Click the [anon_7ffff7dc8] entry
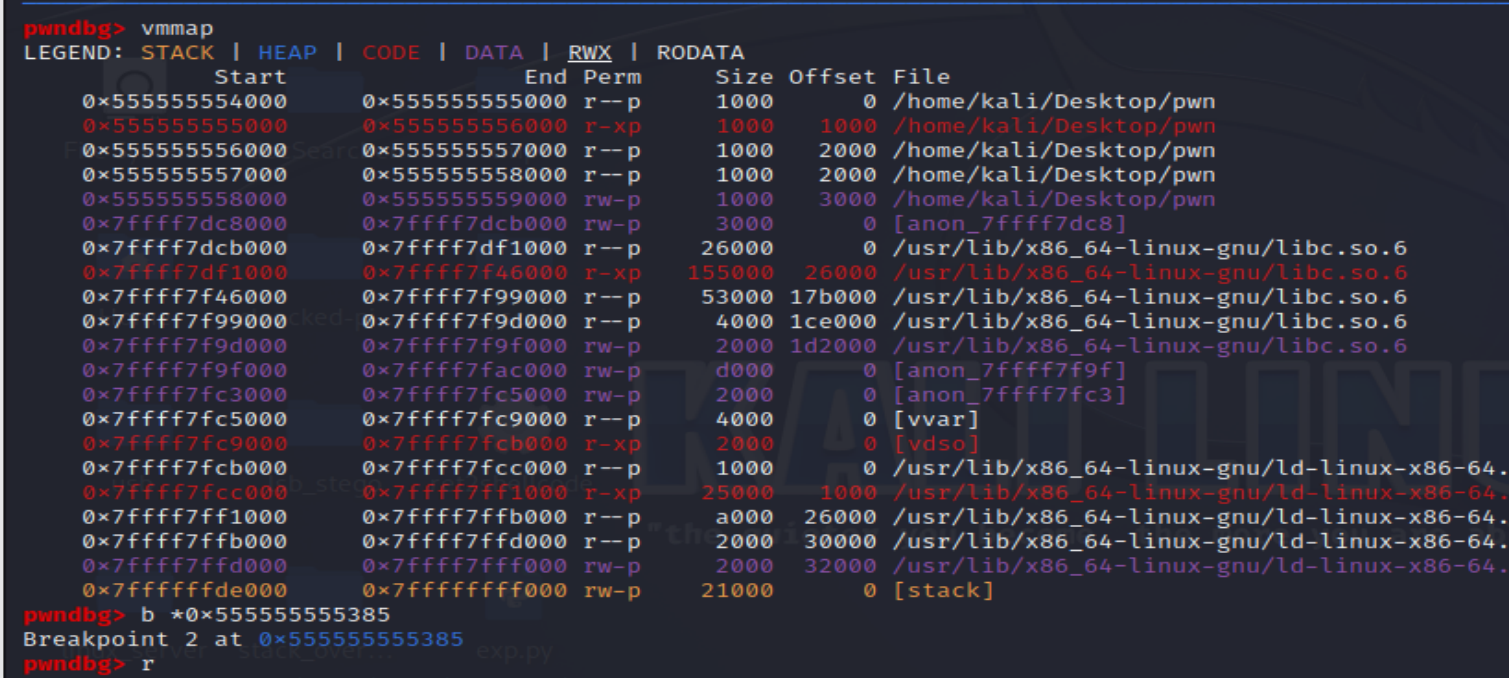The height and width of the screenshot is (678, 1509). click(1010, 224)
